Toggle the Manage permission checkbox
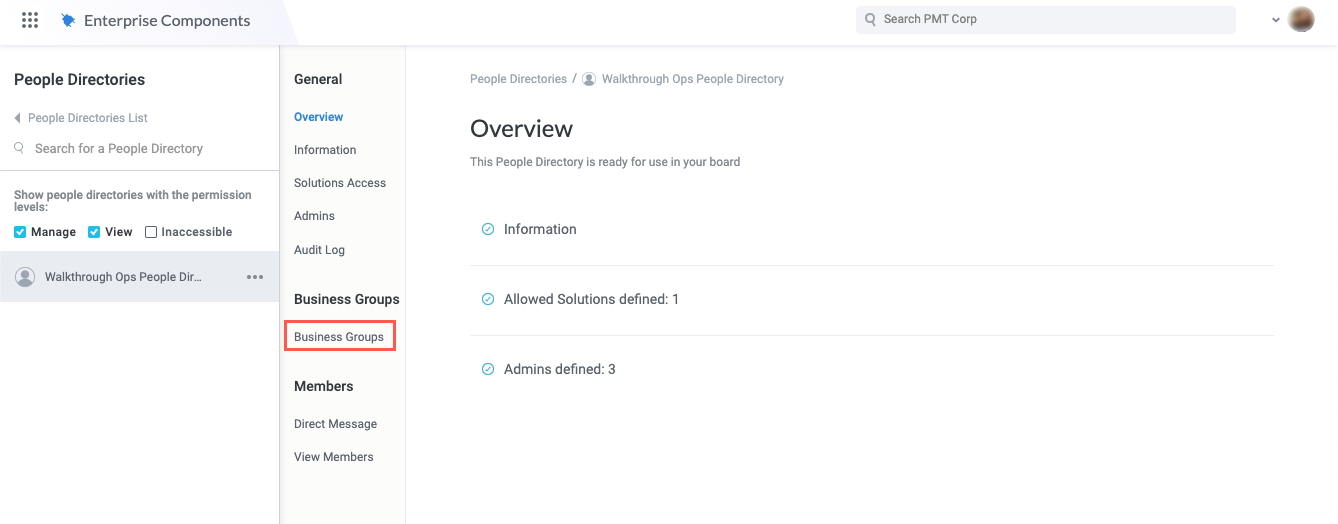The image size is (1338, 524). point(20,232)
